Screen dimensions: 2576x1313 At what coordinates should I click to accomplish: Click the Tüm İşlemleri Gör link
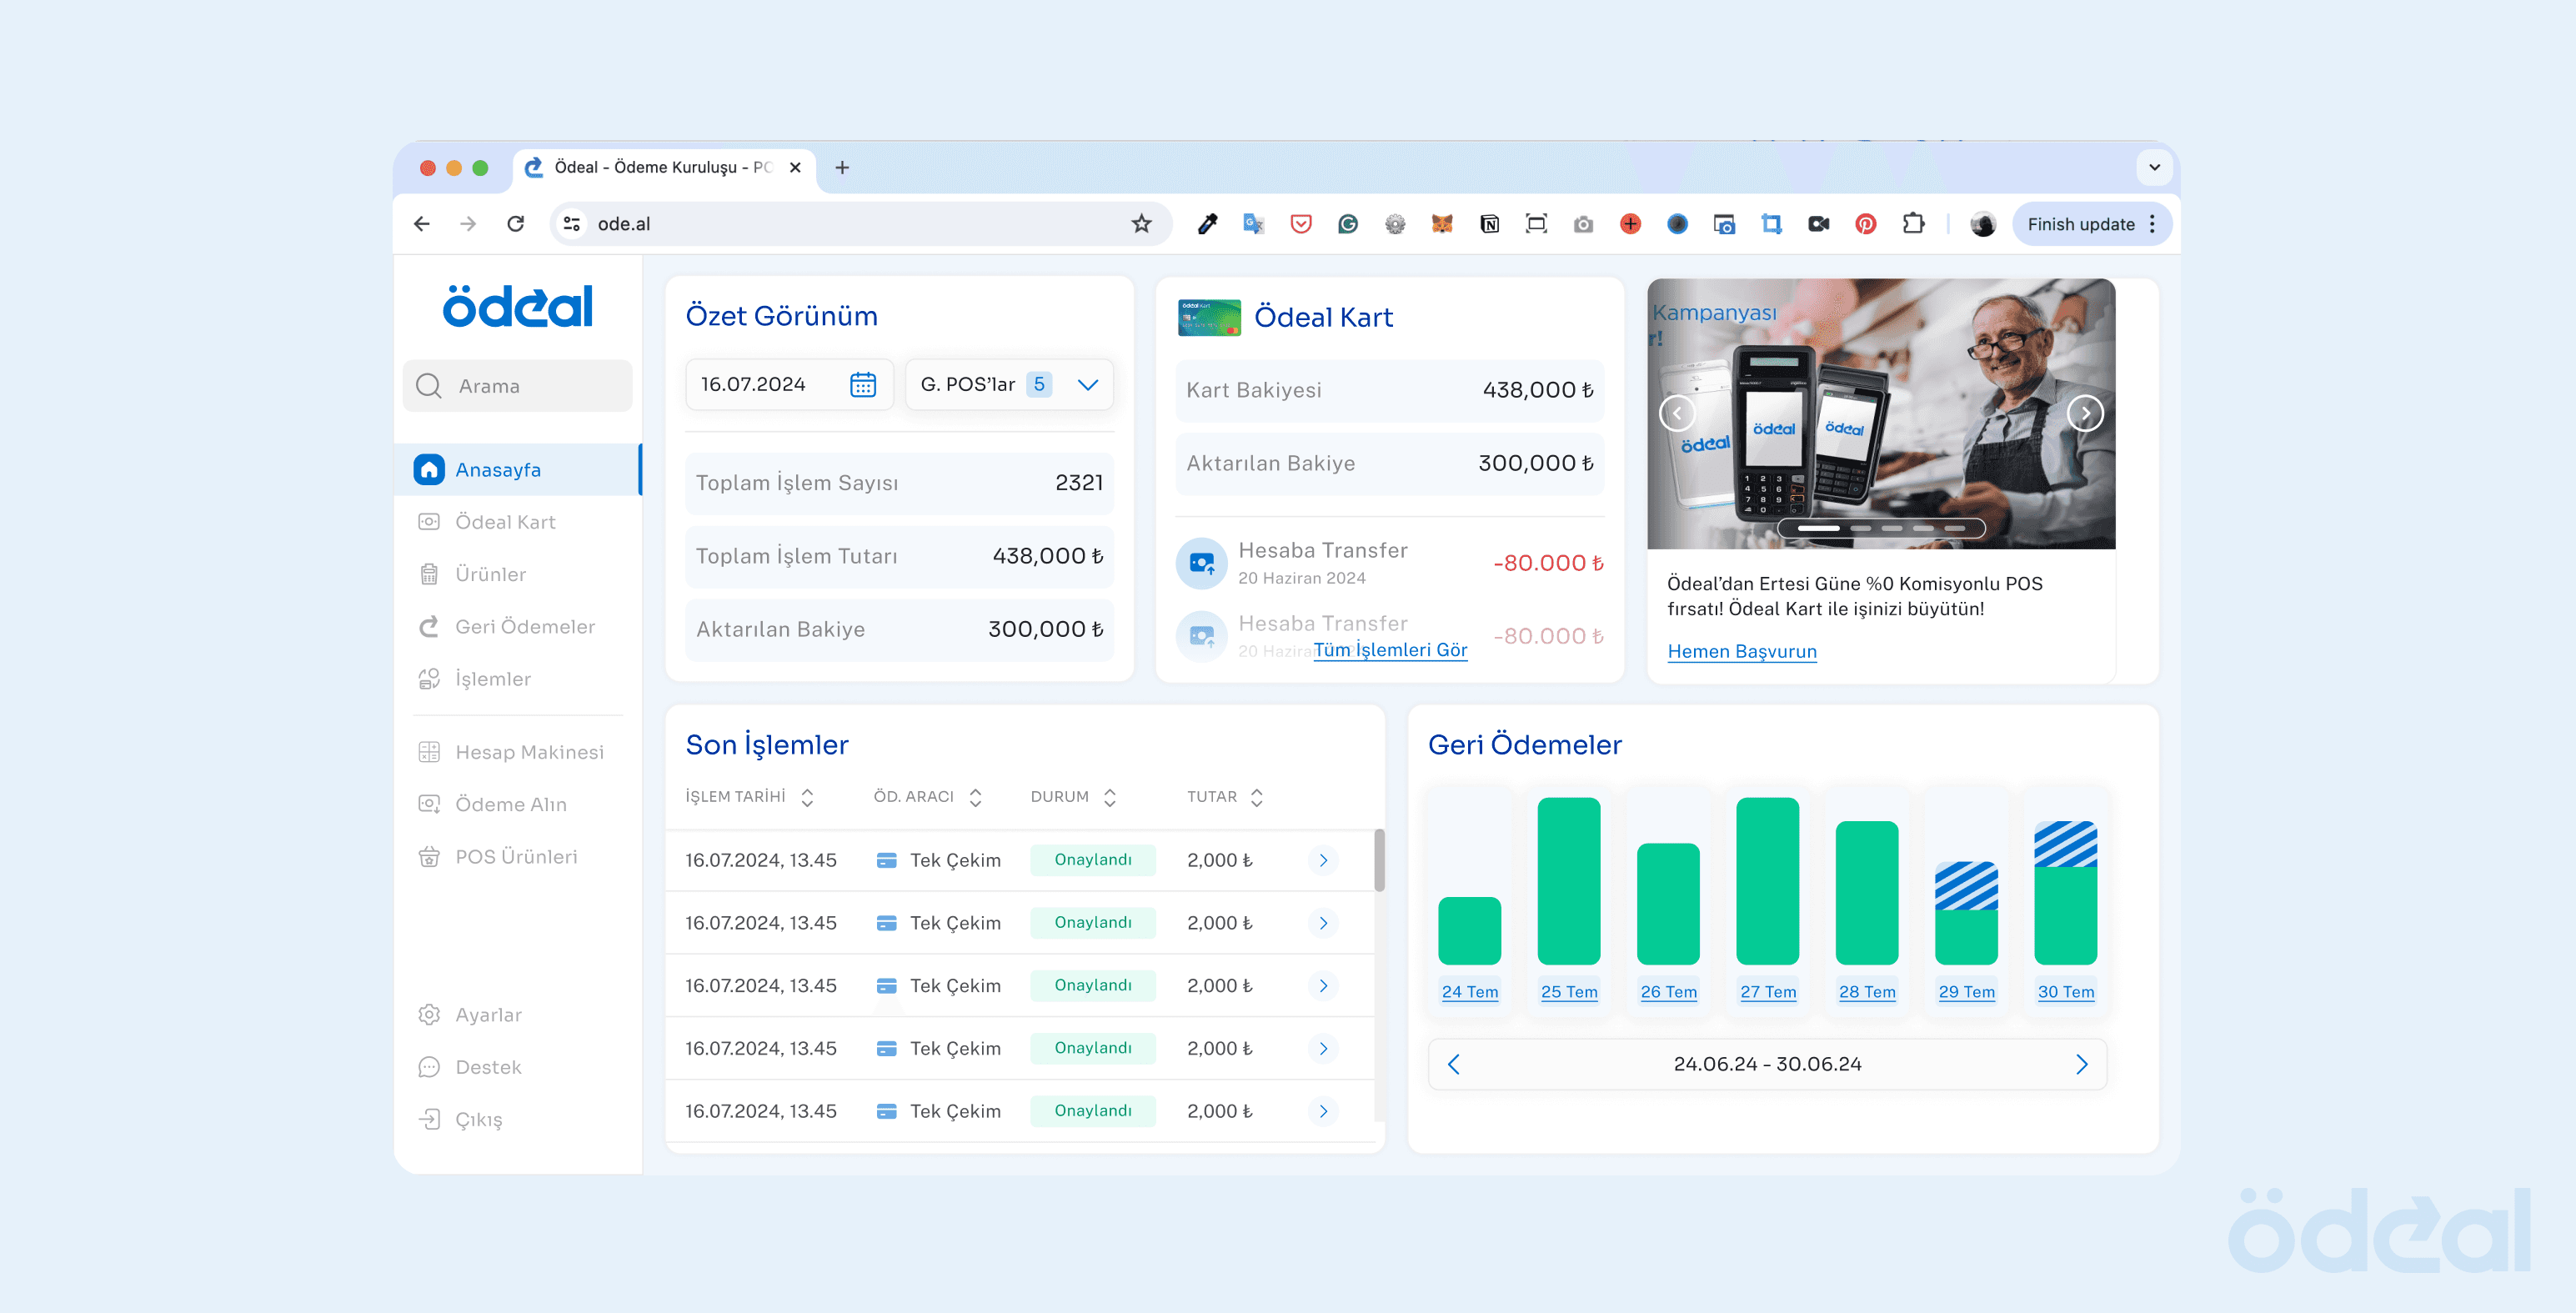coord(1390,650)
